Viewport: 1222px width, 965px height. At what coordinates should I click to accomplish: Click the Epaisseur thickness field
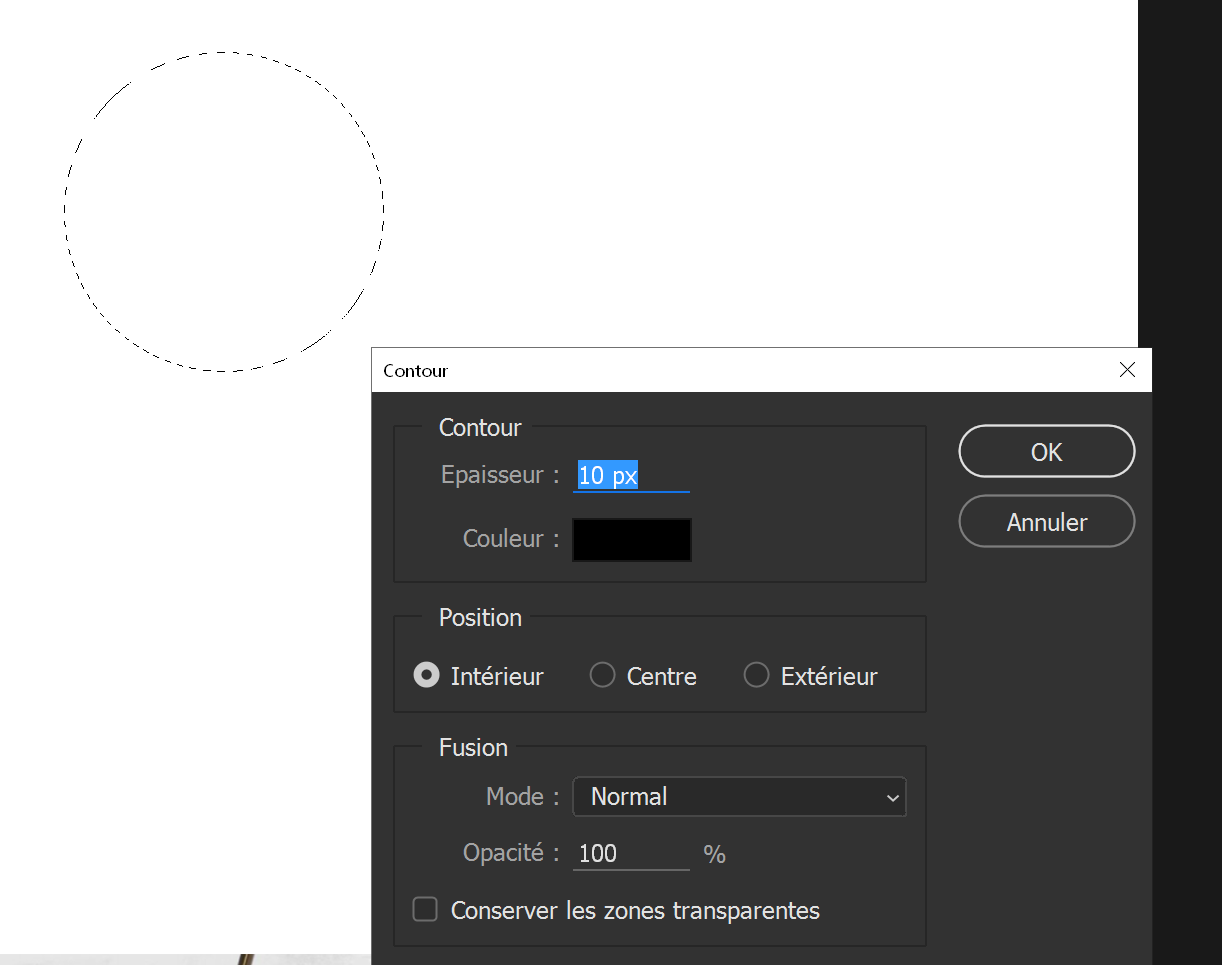click(620, 475)
